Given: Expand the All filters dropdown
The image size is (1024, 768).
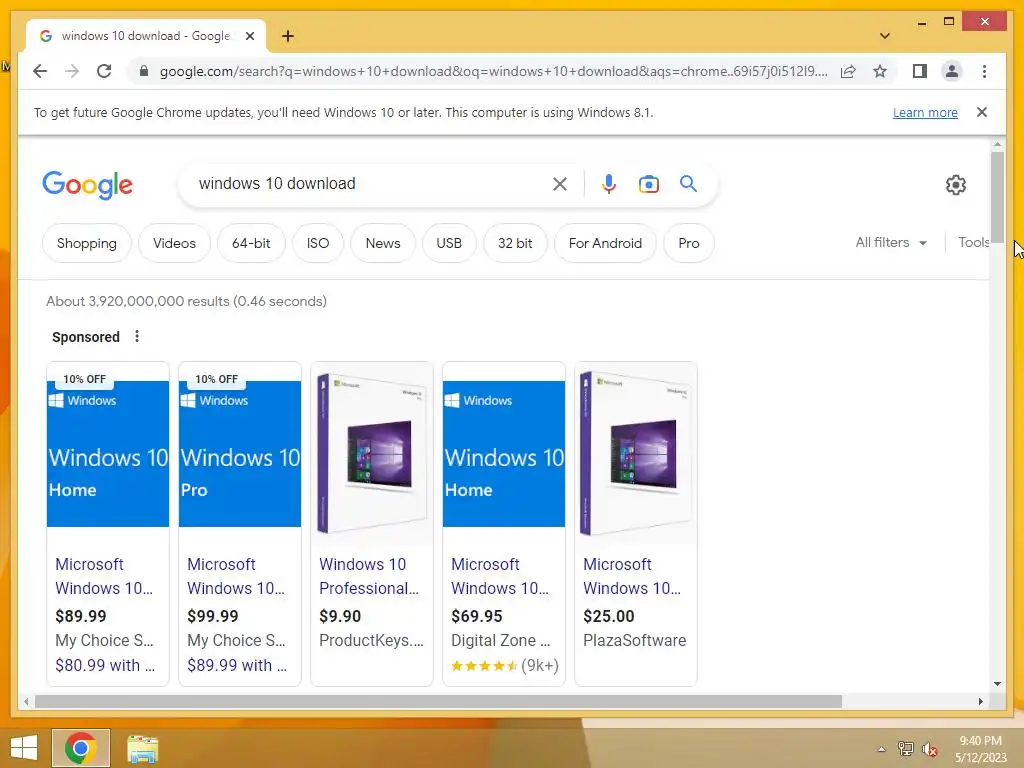Looking at the screenshot, I should point(891,242).
